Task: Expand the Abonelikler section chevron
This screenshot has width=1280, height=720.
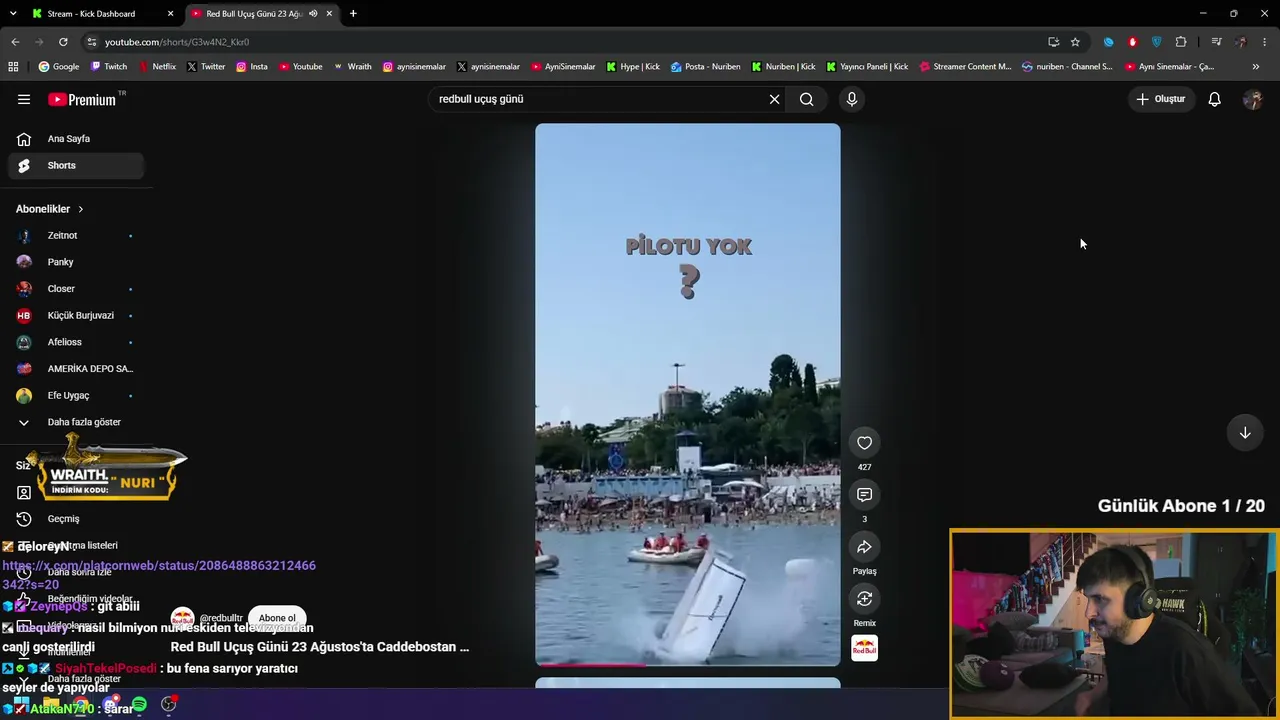Action: (81, 209)
